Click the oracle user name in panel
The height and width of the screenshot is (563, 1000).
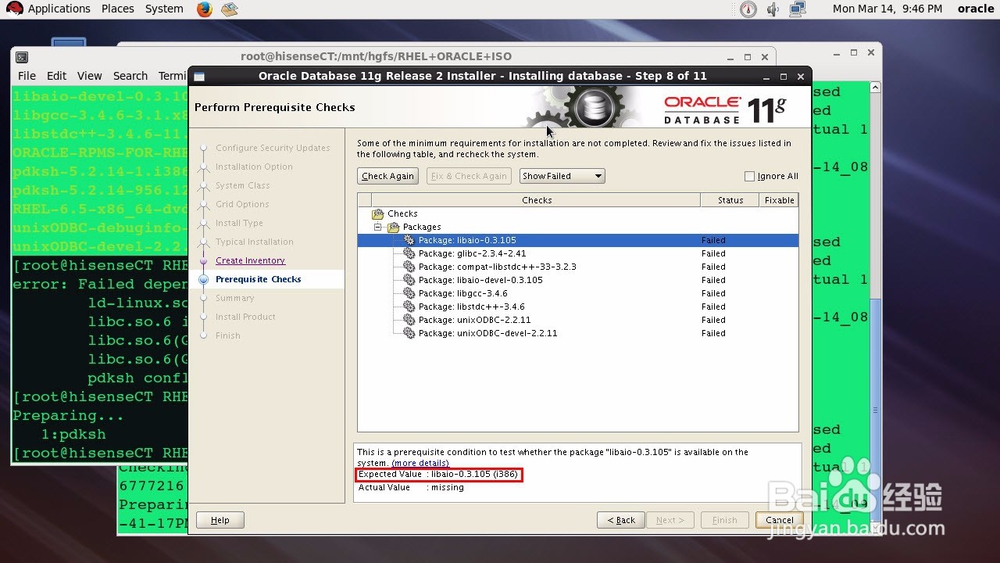(x=975, y=9)
